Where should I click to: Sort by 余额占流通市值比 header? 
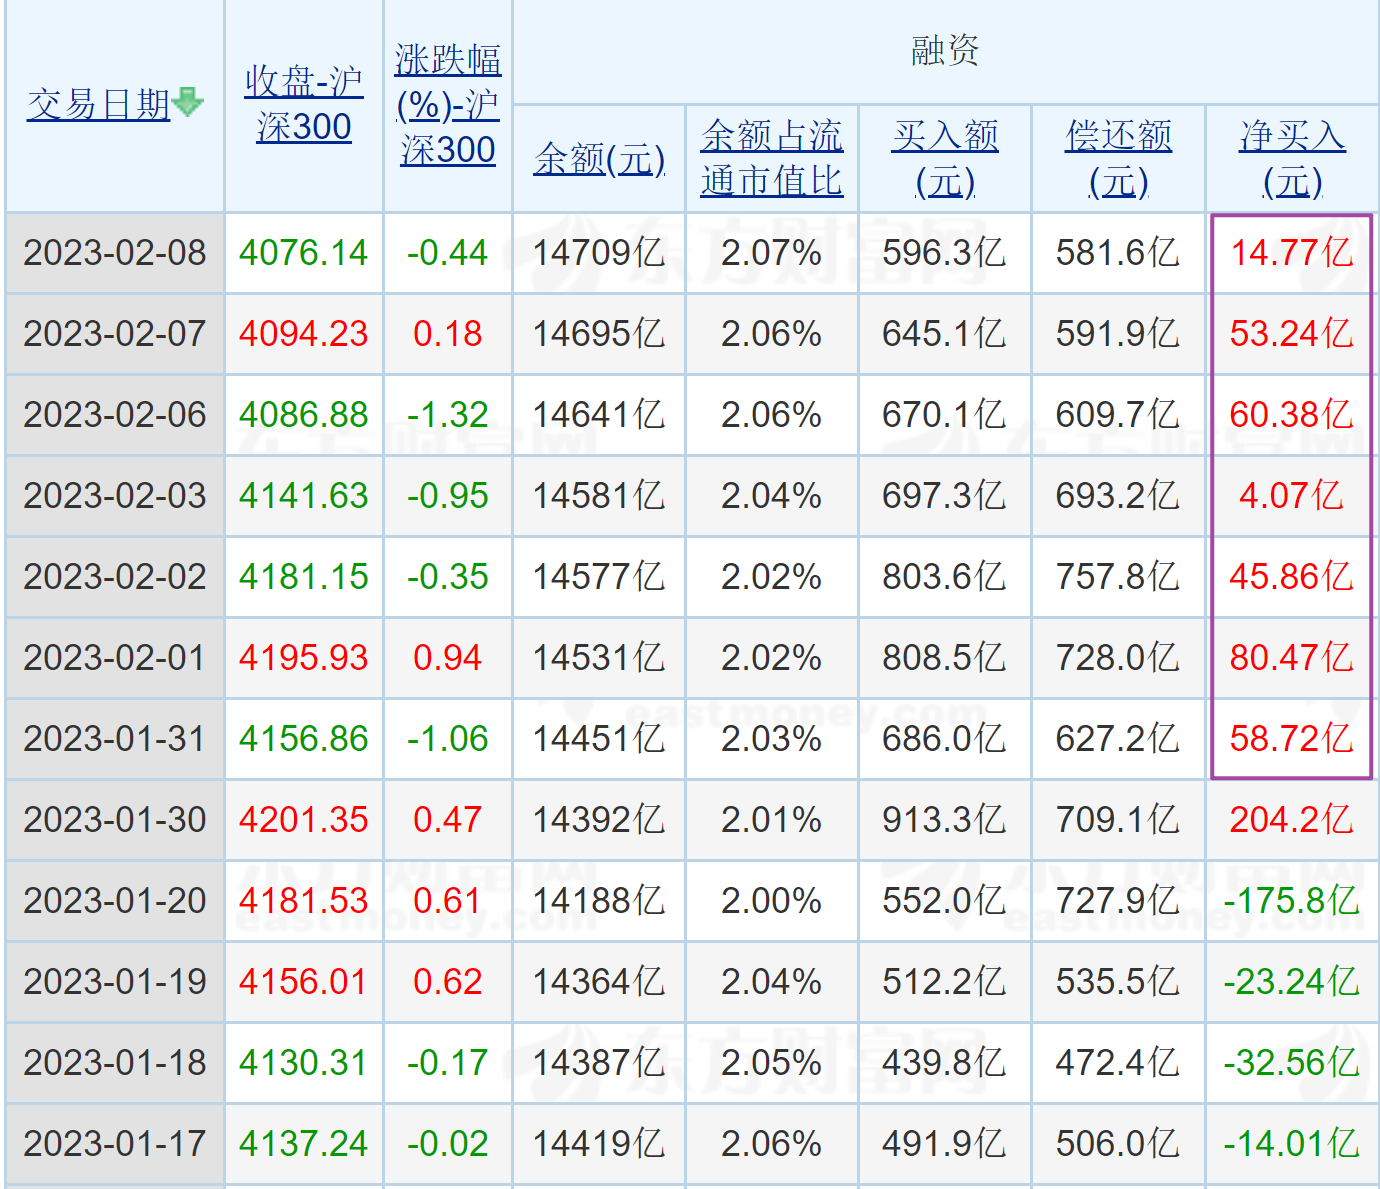772,158
